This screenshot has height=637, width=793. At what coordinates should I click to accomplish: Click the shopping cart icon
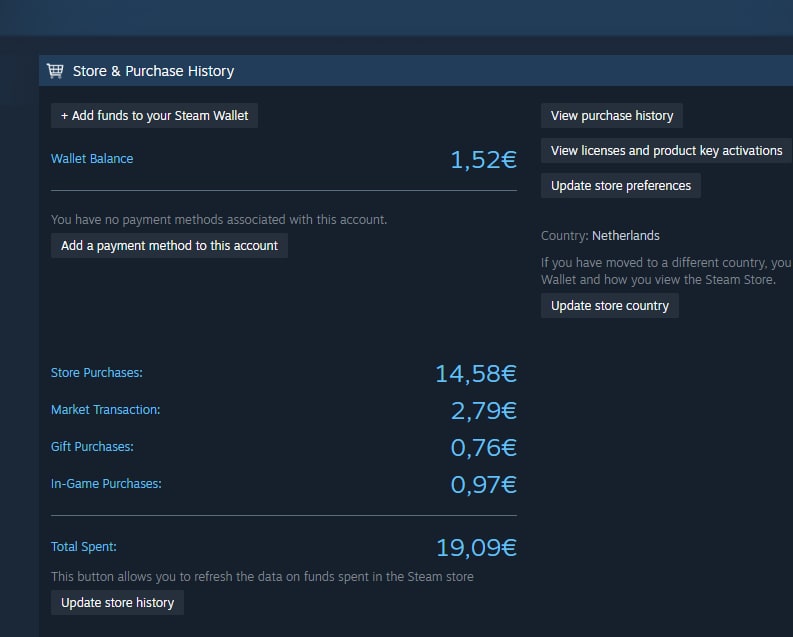55,71
